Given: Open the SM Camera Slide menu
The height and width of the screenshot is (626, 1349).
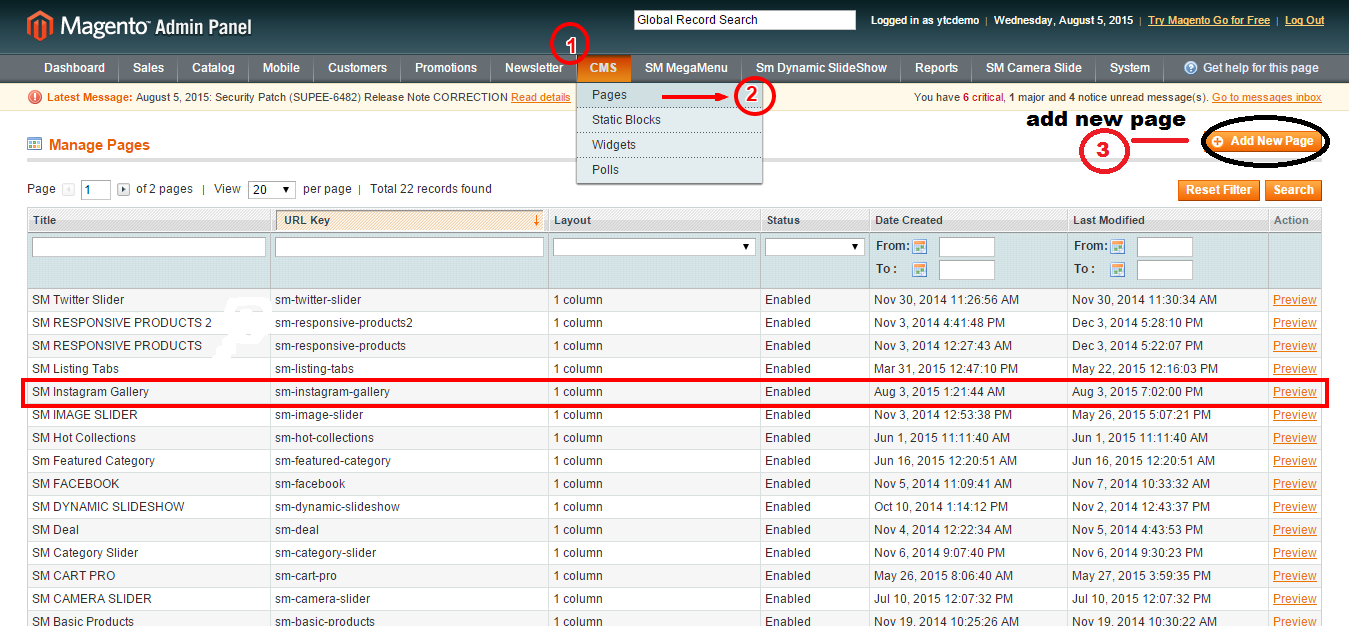Looking at the screenshot, I should (1033, 68).
